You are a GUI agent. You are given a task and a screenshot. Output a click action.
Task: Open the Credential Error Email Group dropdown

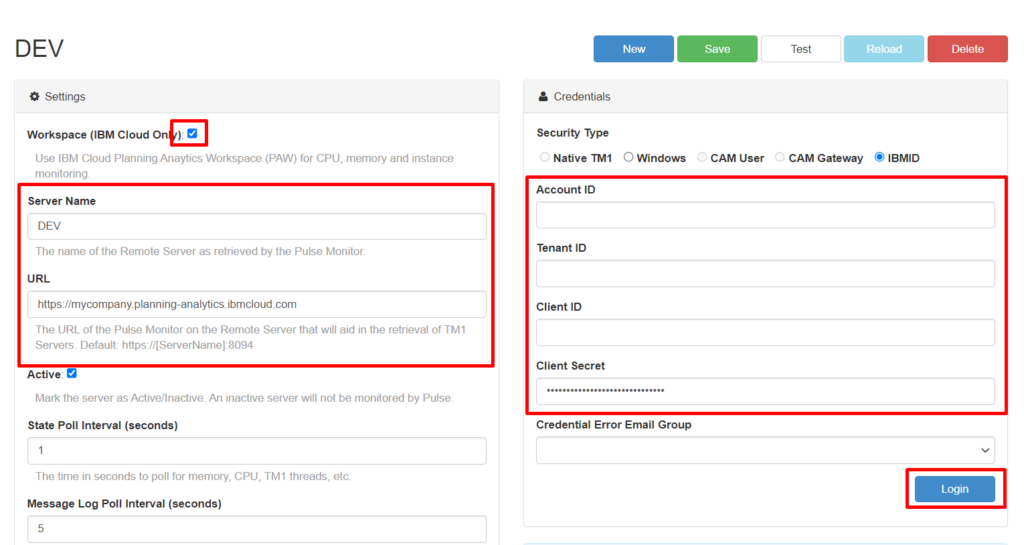click(765, 450)
